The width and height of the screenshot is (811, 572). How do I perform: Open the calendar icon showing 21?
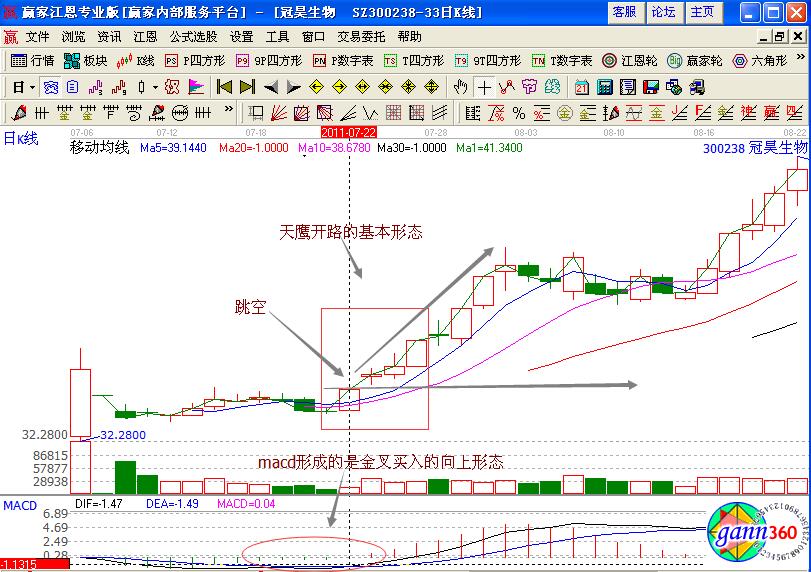[583, 86]
